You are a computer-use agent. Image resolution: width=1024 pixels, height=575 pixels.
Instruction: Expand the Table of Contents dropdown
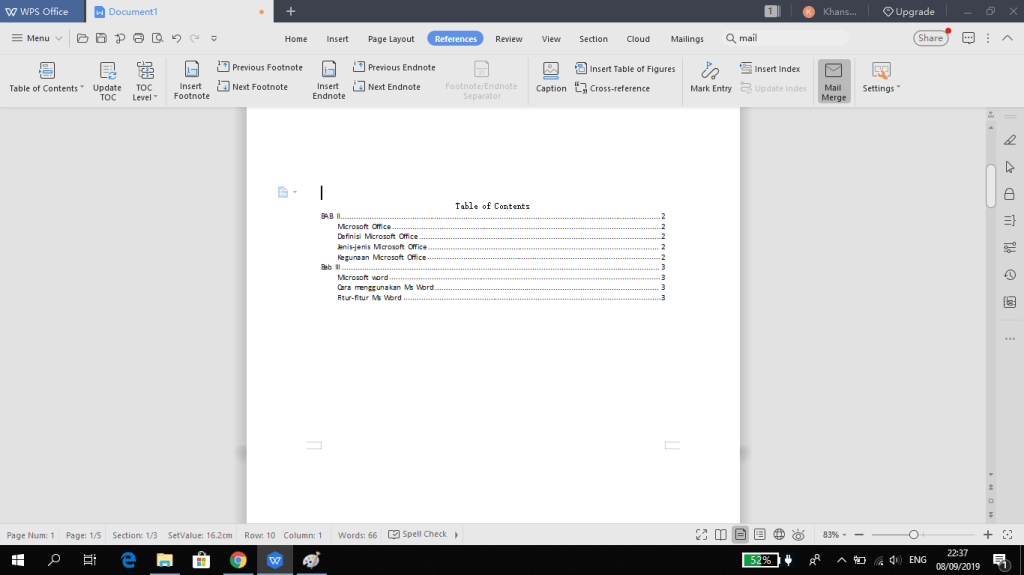[x=47, y=88]
